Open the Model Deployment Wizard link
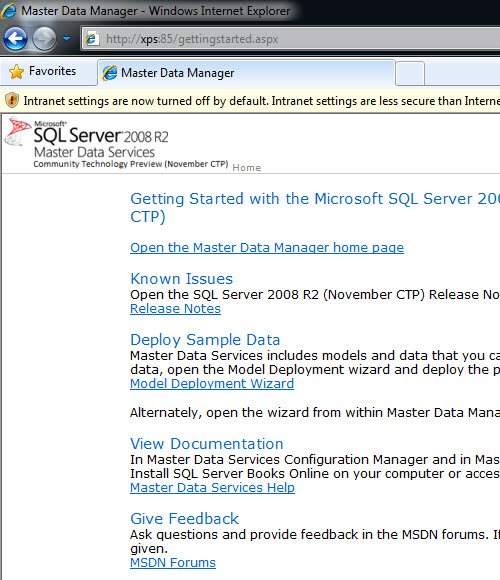Screen dimensions: 500x580 pos(212,384)
